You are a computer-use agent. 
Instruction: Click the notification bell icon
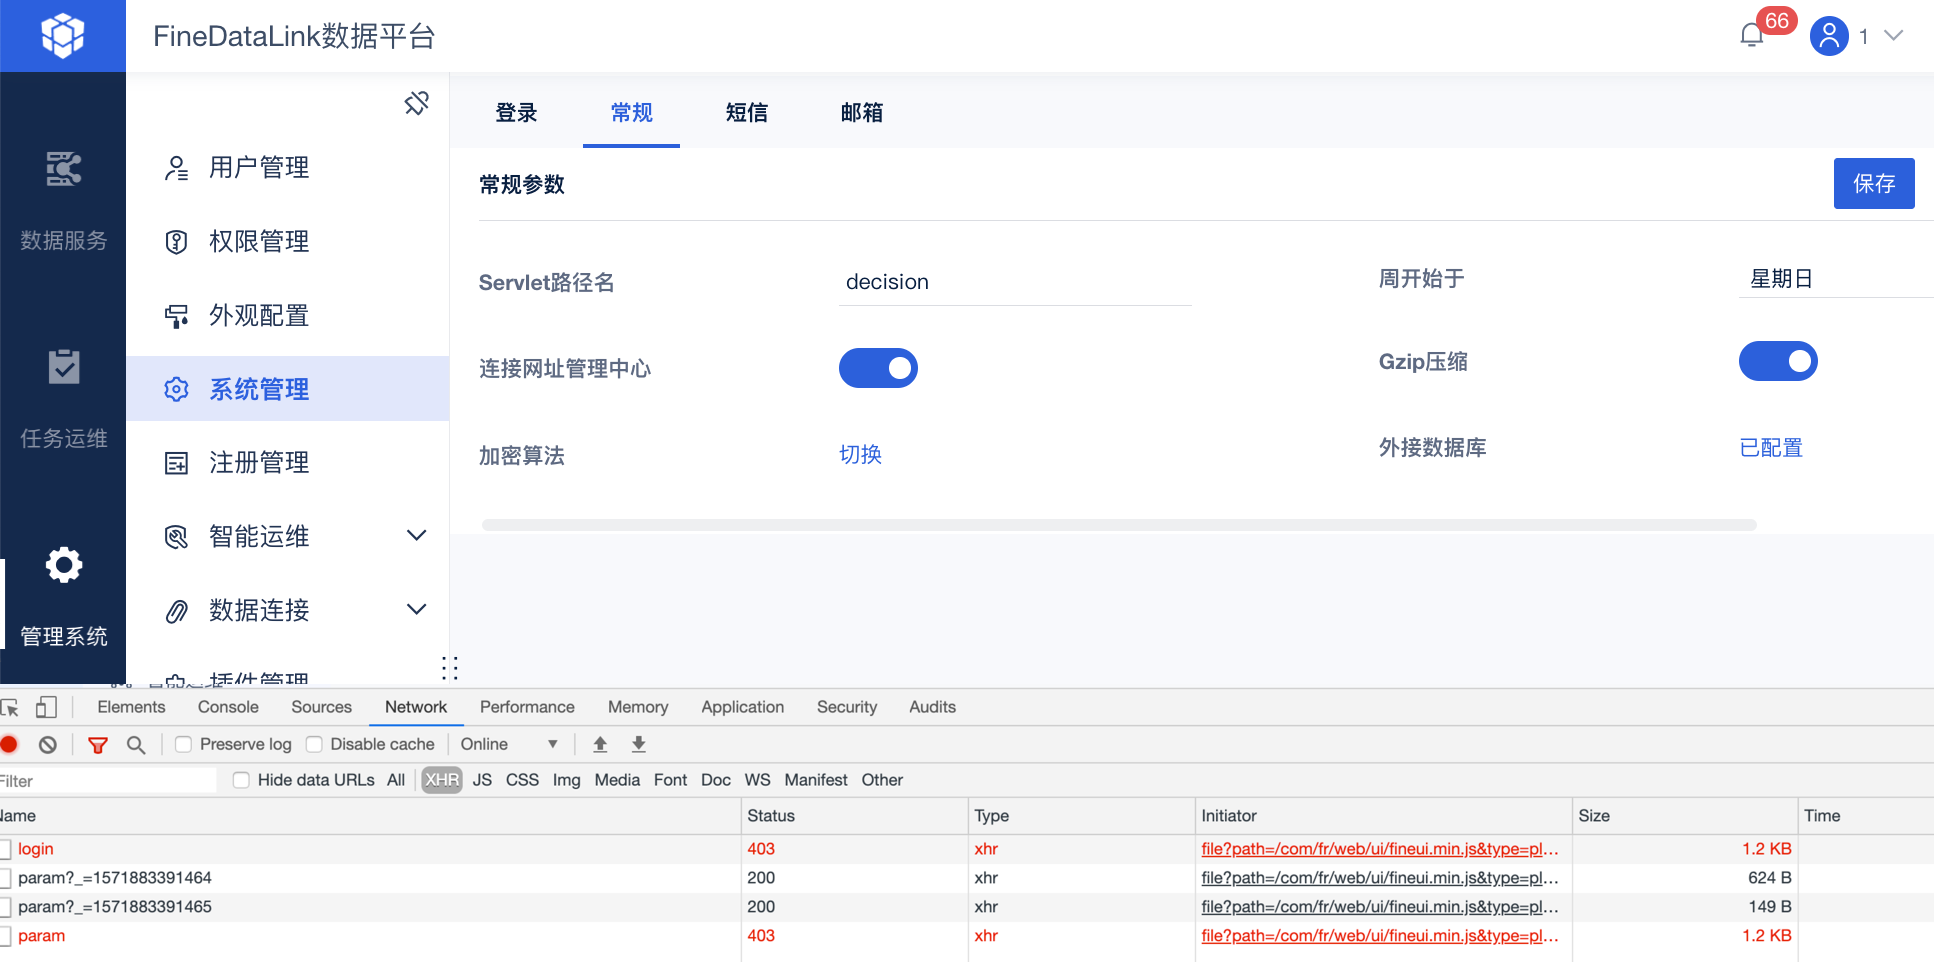pos(1751,36)
